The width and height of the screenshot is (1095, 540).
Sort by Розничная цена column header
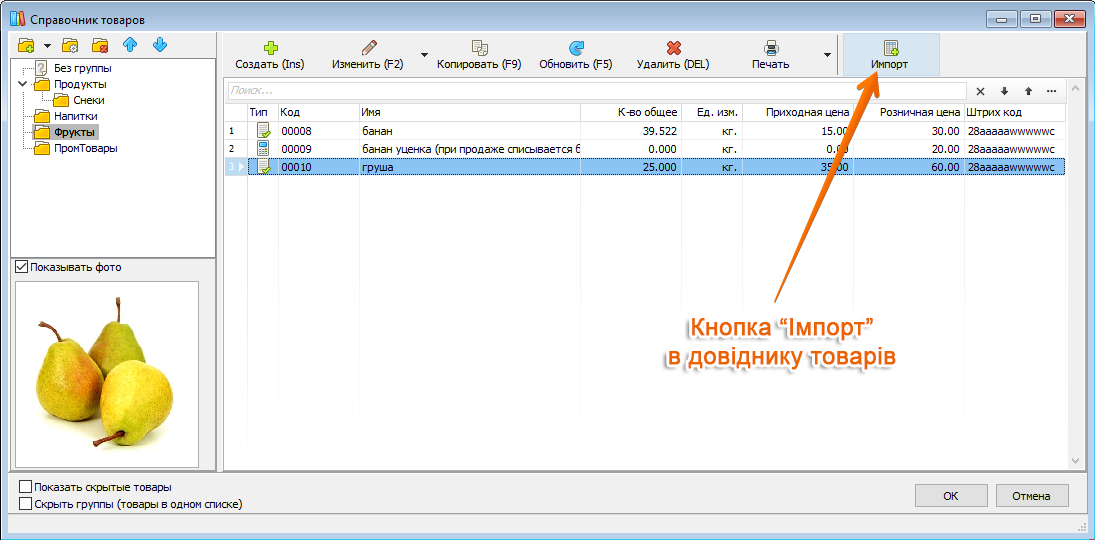click(x=909, y=112)
